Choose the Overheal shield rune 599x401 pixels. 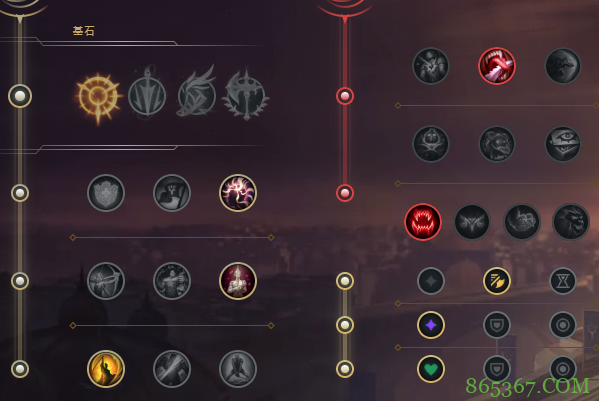click(106, 193)
